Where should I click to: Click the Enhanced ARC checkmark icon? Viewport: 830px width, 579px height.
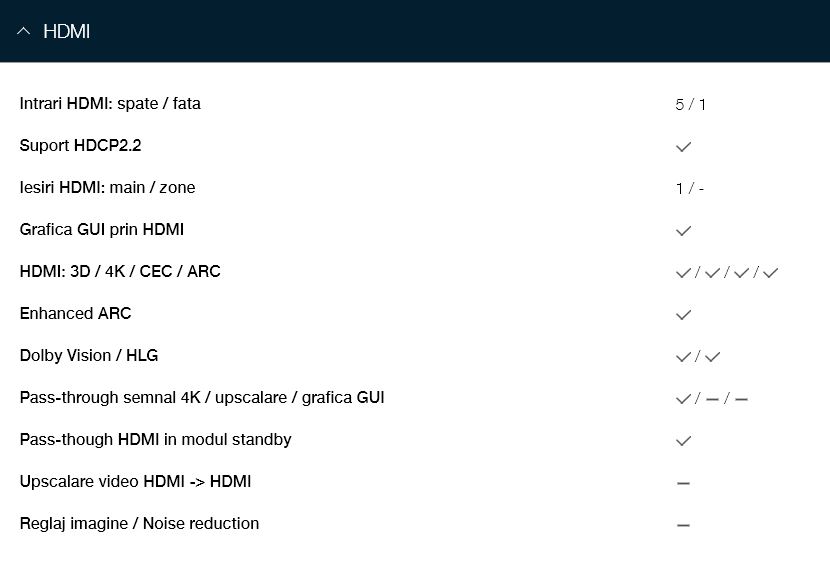[683, 315]
